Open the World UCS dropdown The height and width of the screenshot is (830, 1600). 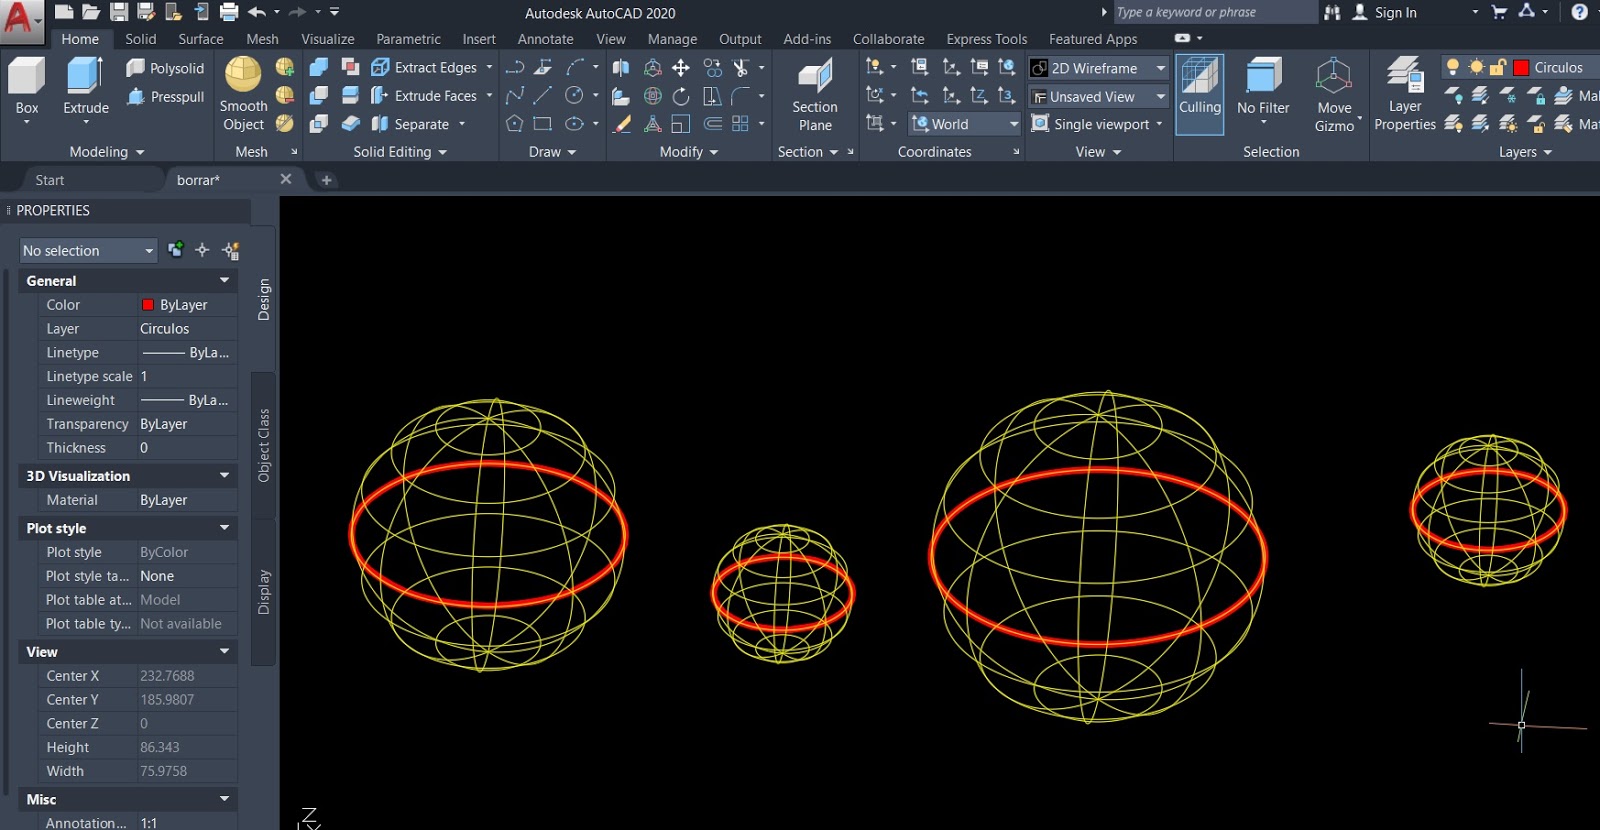coord(964,124)
